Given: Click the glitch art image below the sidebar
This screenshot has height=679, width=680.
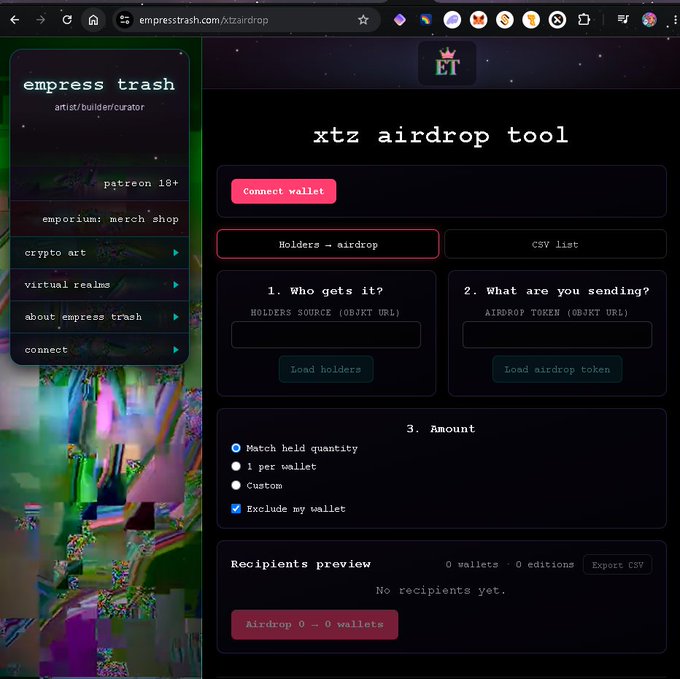Looking at the screenshot, I should click(x=100, y=520).
